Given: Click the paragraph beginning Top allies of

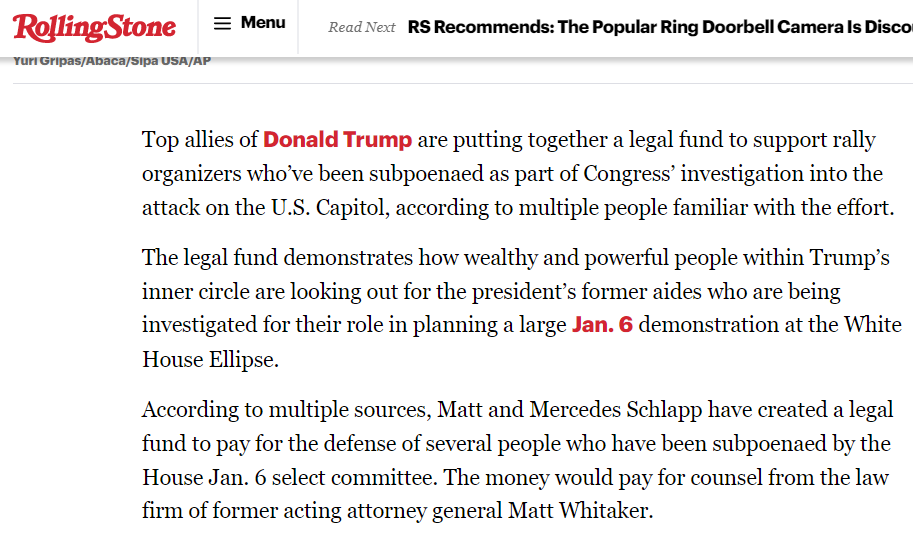Looking at the screenshot, I should click(518, 173).
